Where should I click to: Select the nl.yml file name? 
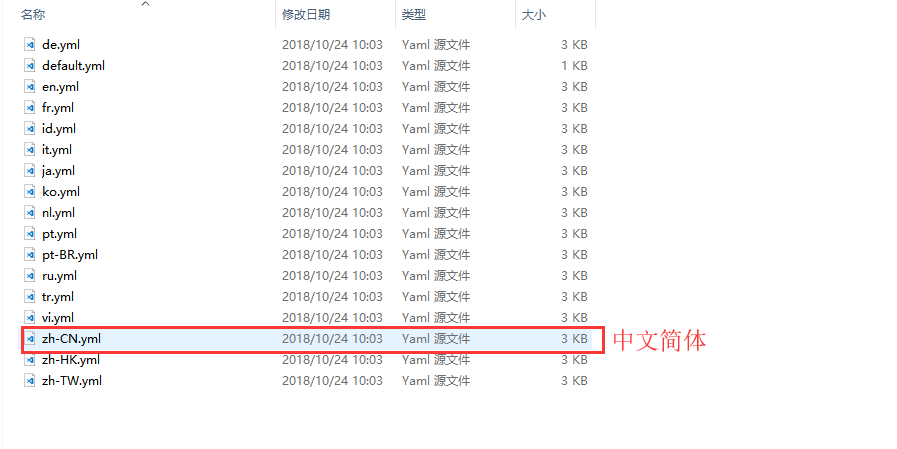pos(57,213)
